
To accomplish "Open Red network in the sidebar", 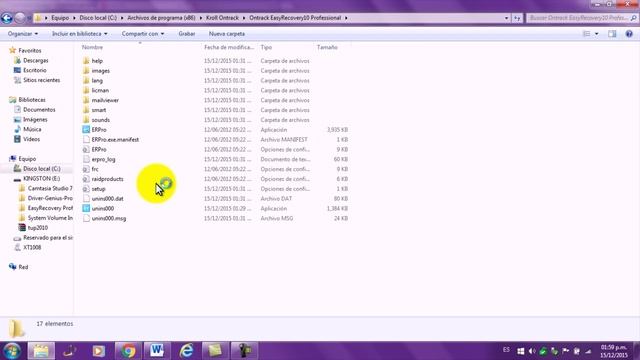I will (x=23, y=267).
